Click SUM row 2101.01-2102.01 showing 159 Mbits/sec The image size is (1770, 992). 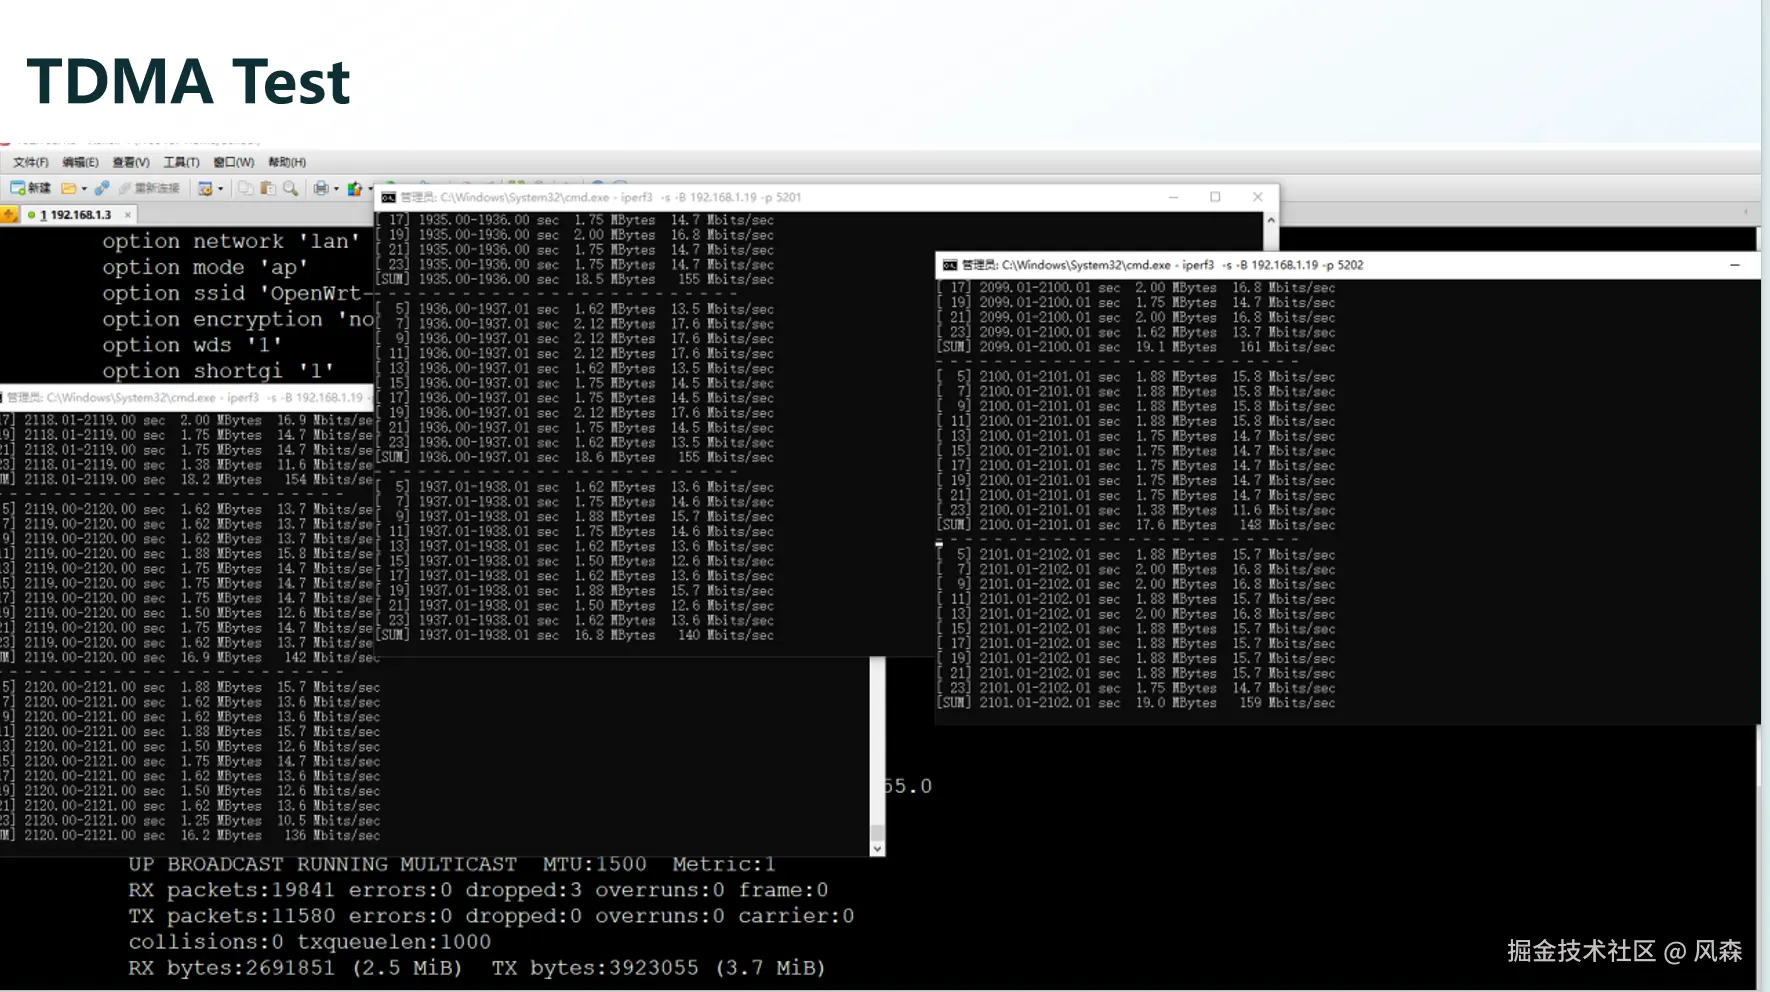click(1136, 703)
